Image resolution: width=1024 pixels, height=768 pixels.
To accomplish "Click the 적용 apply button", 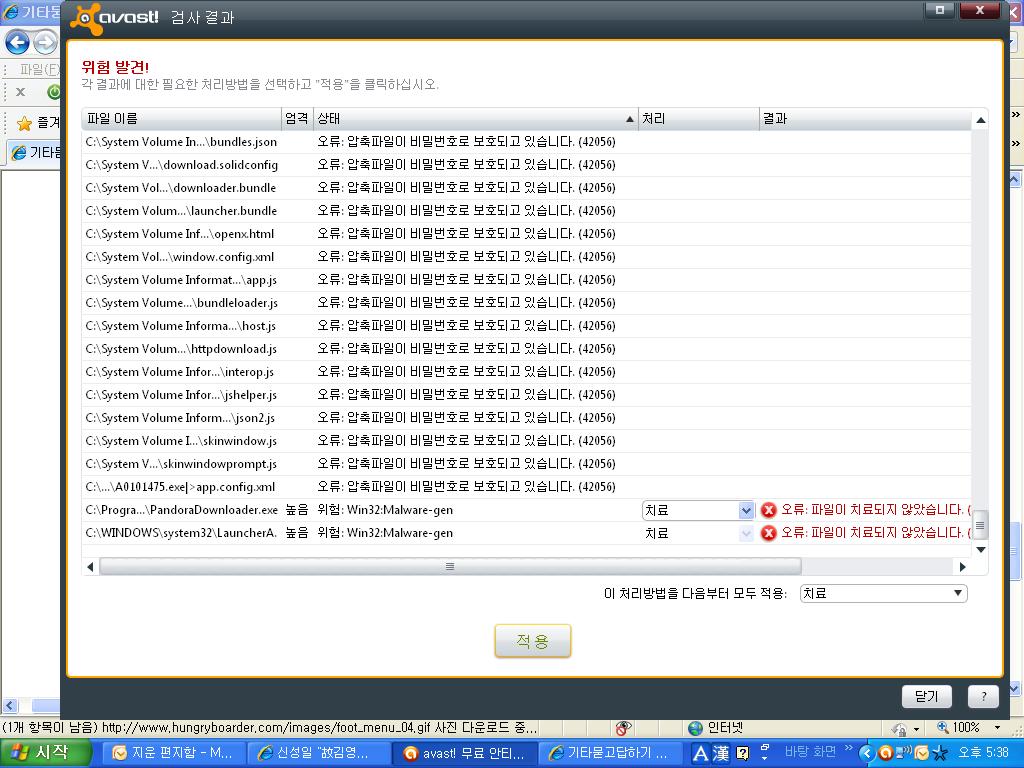I will click(533, 642).
